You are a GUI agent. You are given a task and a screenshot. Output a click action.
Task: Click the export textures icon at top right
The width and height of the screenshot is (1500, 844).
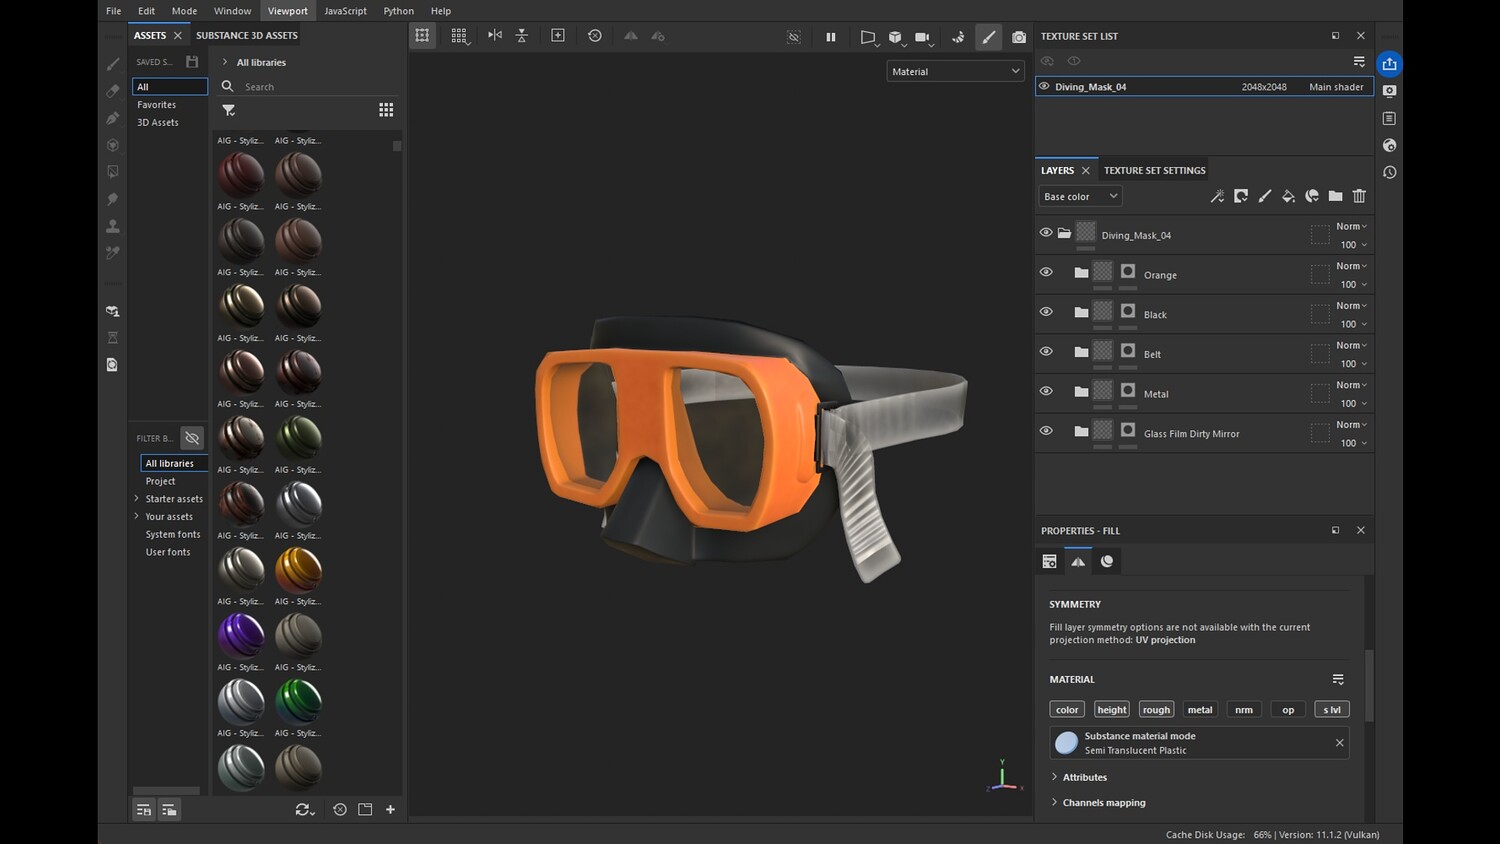pos(1389,64)
